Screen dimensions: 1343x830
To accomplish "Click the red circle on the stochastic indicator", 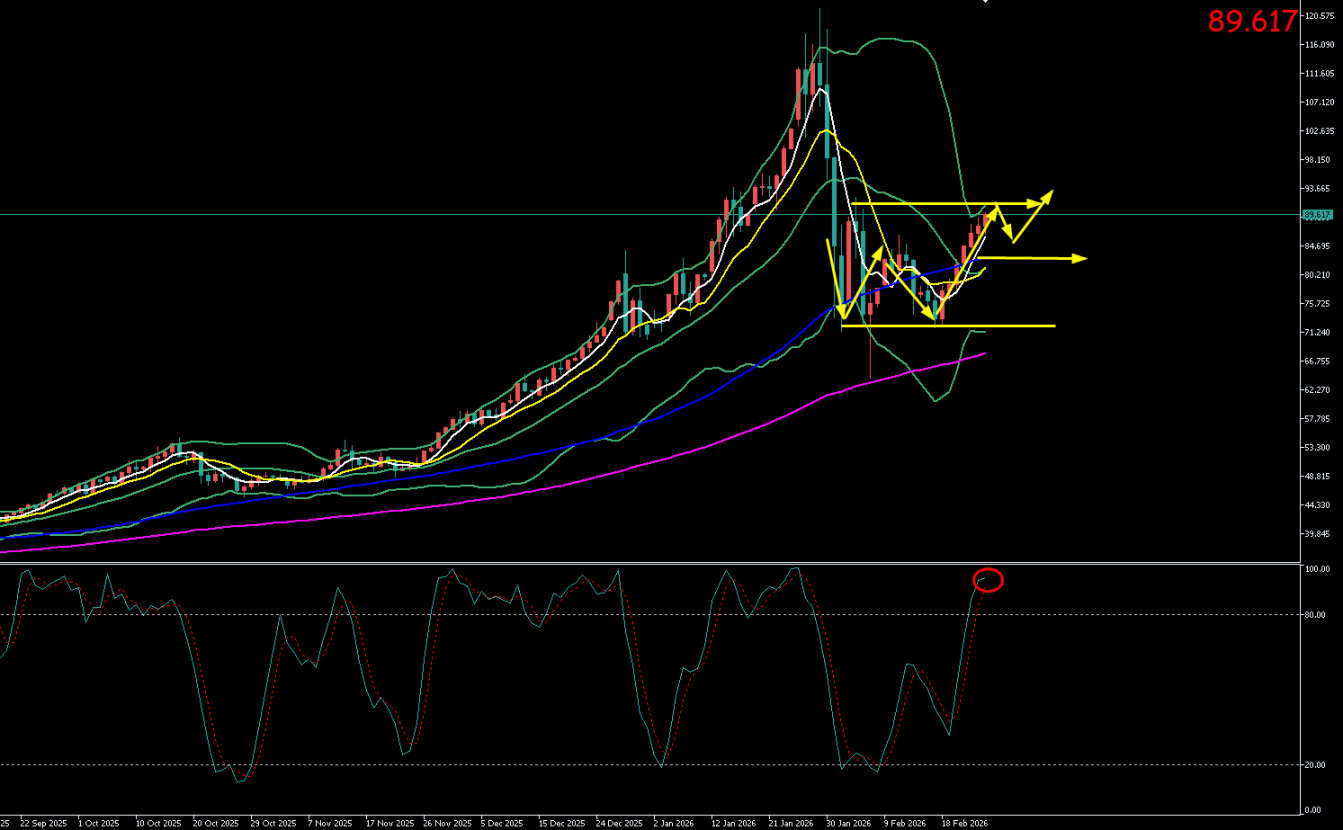I will [x=988, y=580].
